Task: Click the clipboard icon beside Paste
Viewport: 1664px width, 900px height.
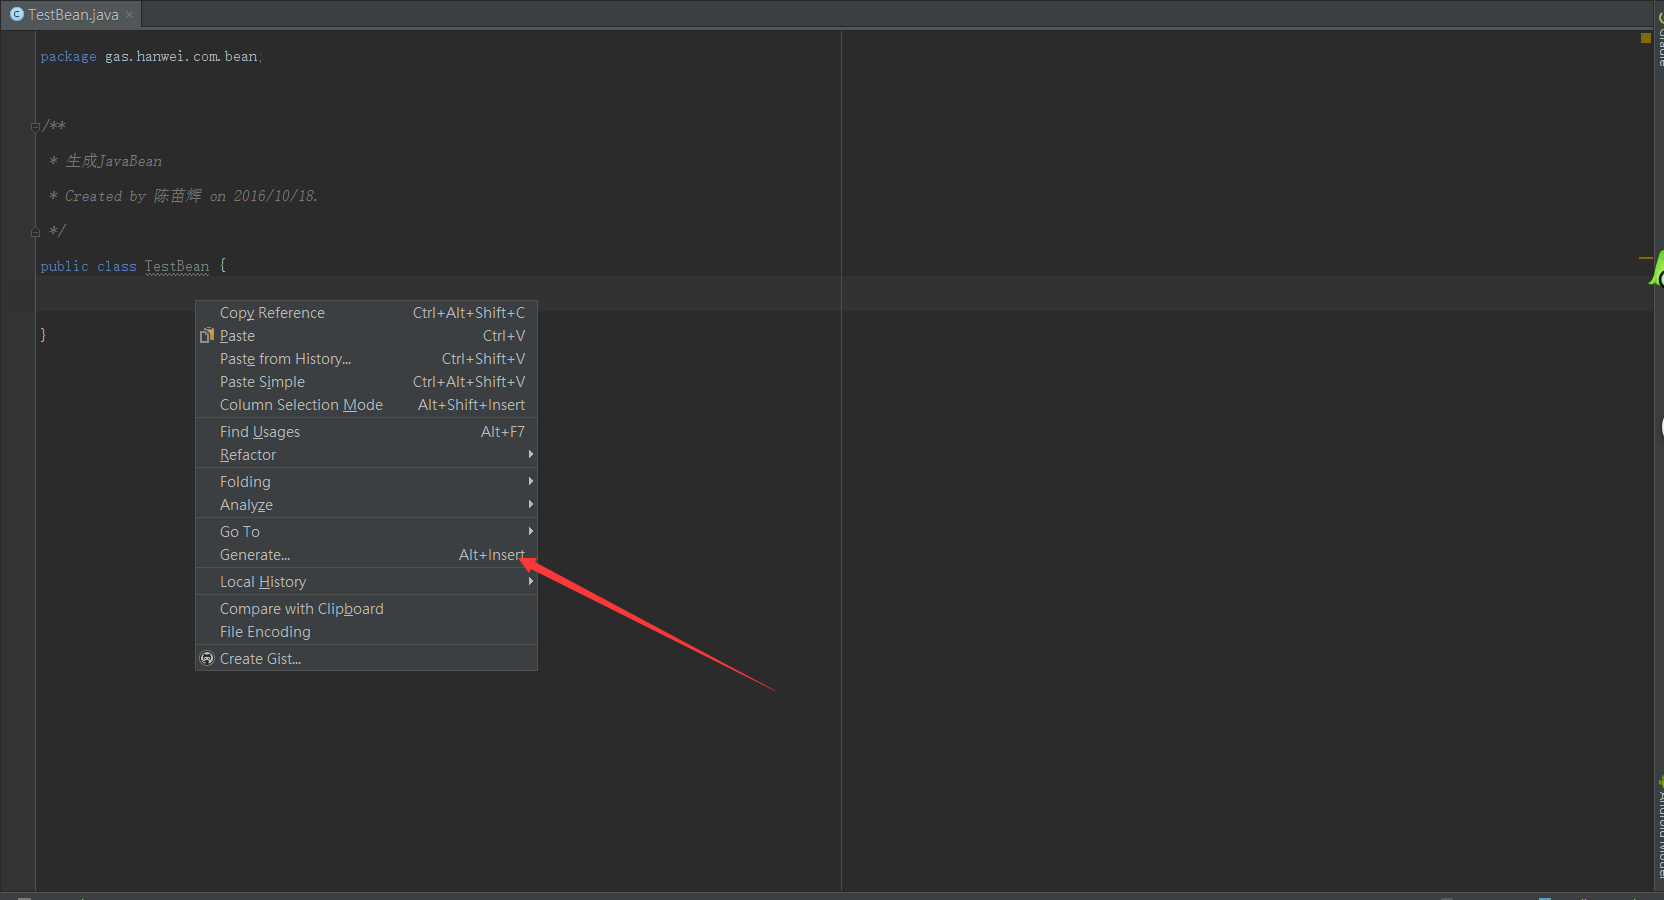Action: point(207,335)
